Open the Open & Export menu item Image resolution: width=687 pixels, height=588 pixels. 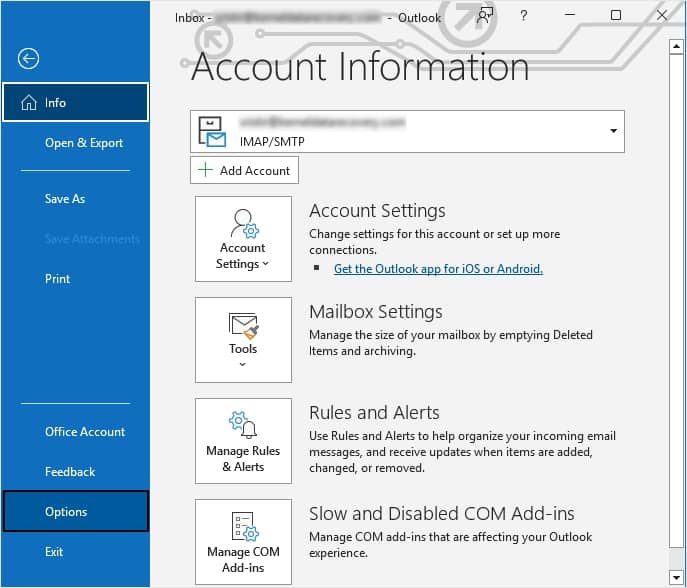tap(84, 143)
